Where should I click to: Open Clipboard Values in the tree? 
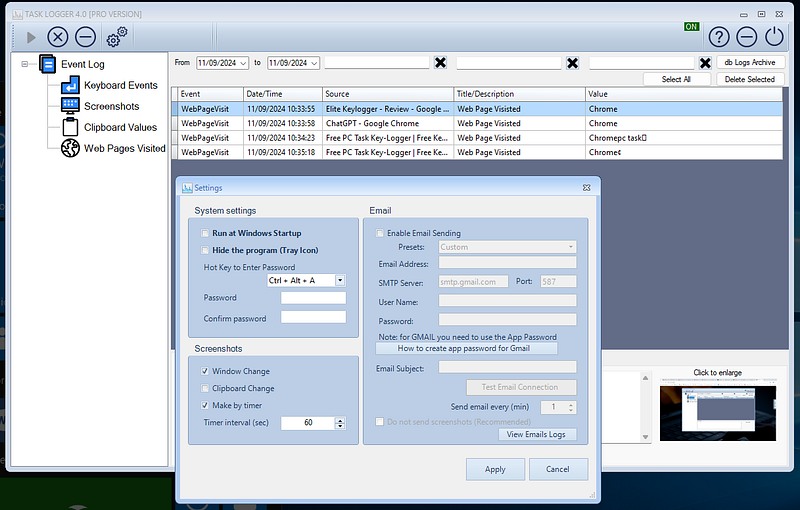(x=120, y=127)
